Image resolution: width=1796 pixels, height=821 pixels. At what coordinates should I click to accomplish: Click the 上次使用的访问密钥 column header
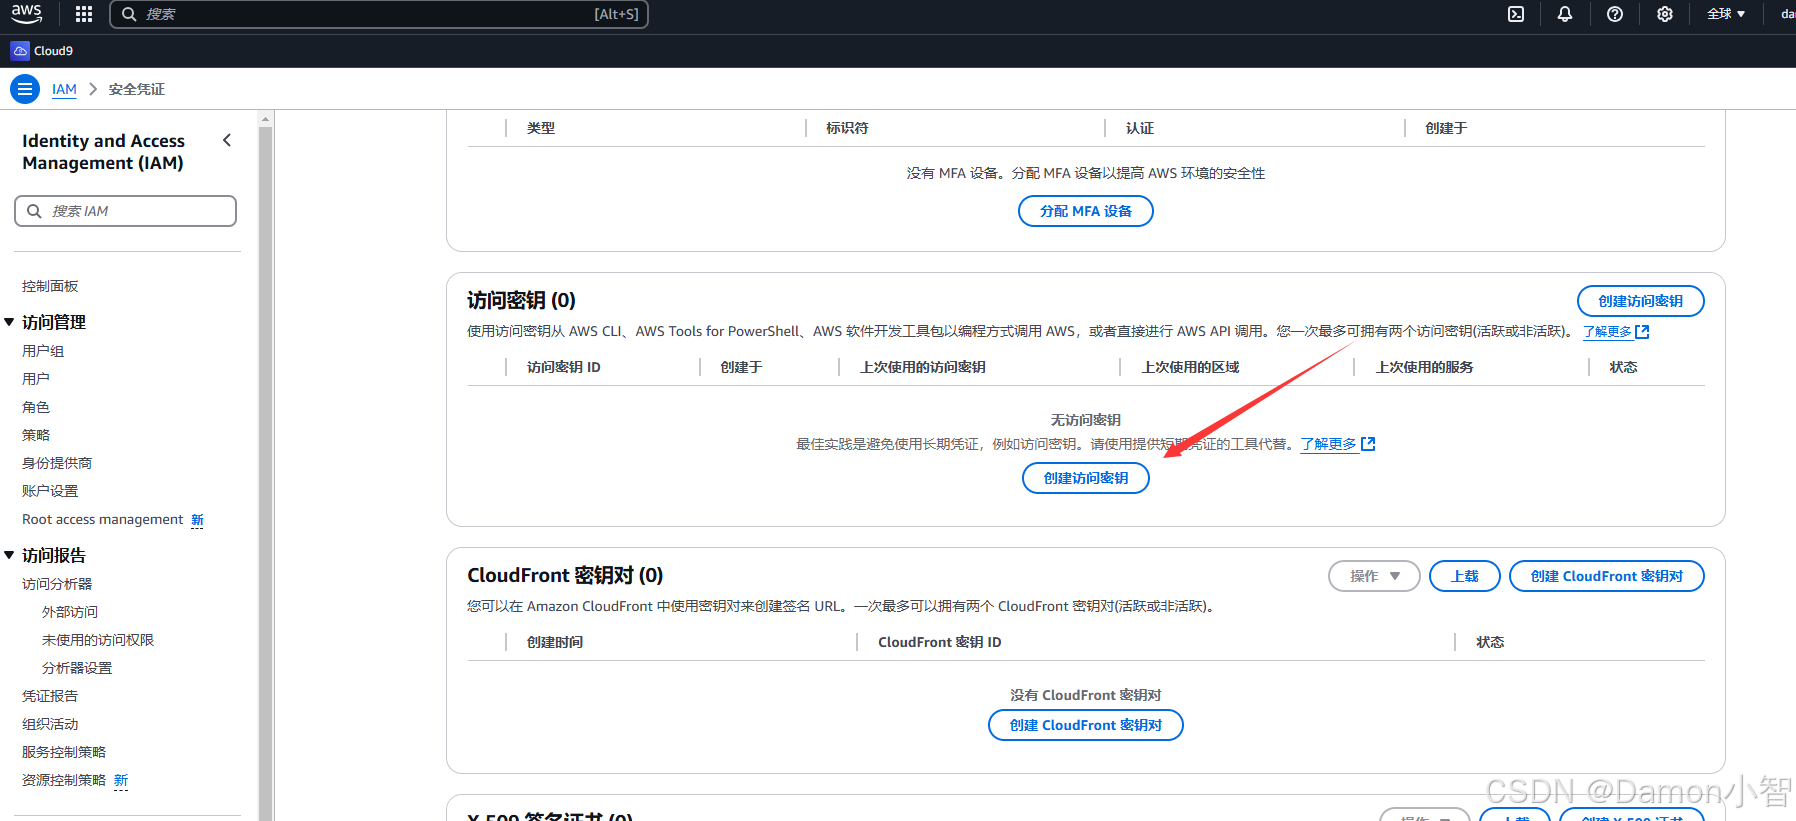pyautogui.click(x=923, y=367)
